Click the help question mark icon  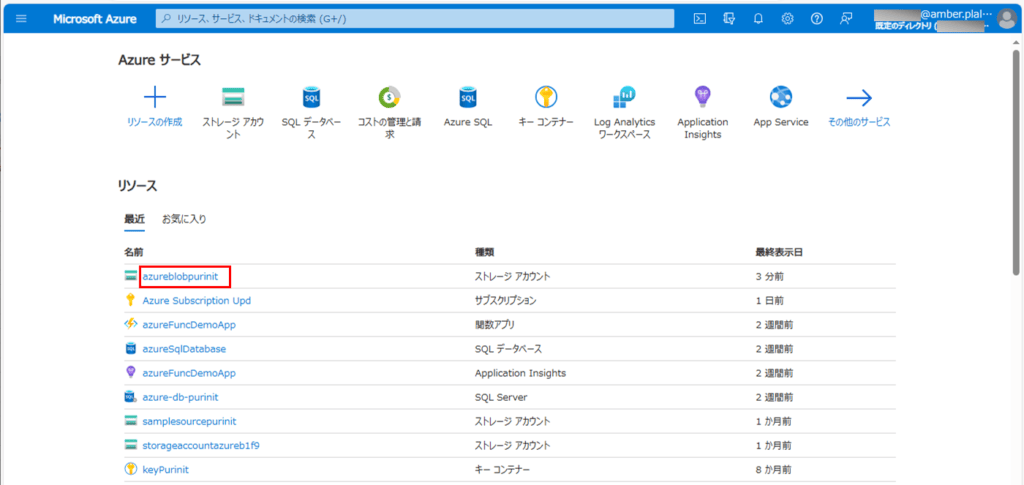[817, 19]
